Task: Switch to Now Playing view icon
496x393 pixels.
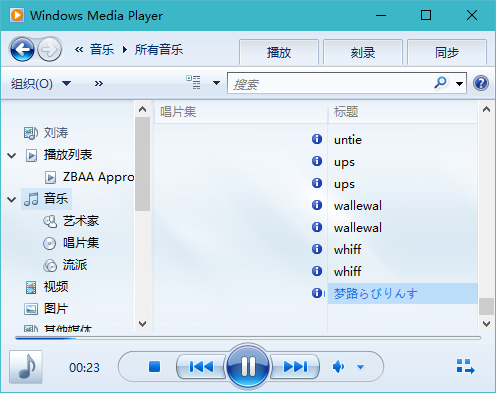Action: tap(465, 366)
